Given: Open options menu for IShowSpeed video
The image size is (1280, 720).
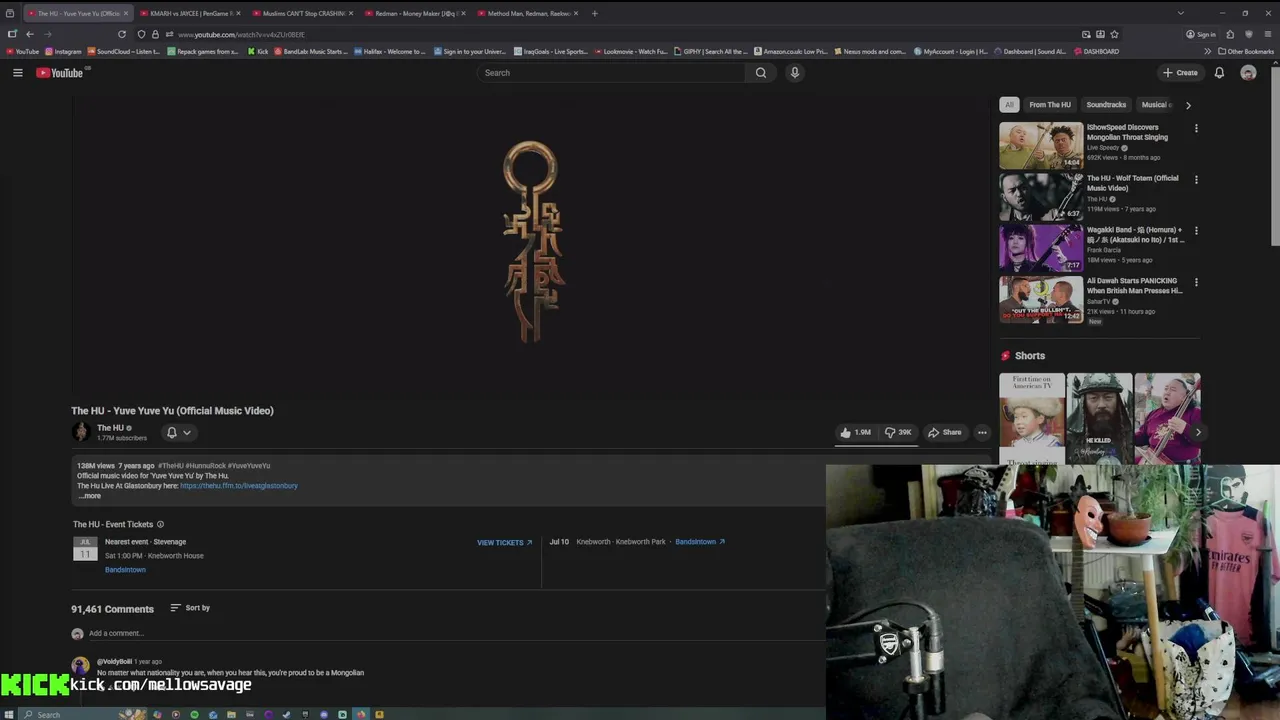Looking at the screenshot, I should point(1196,128).
